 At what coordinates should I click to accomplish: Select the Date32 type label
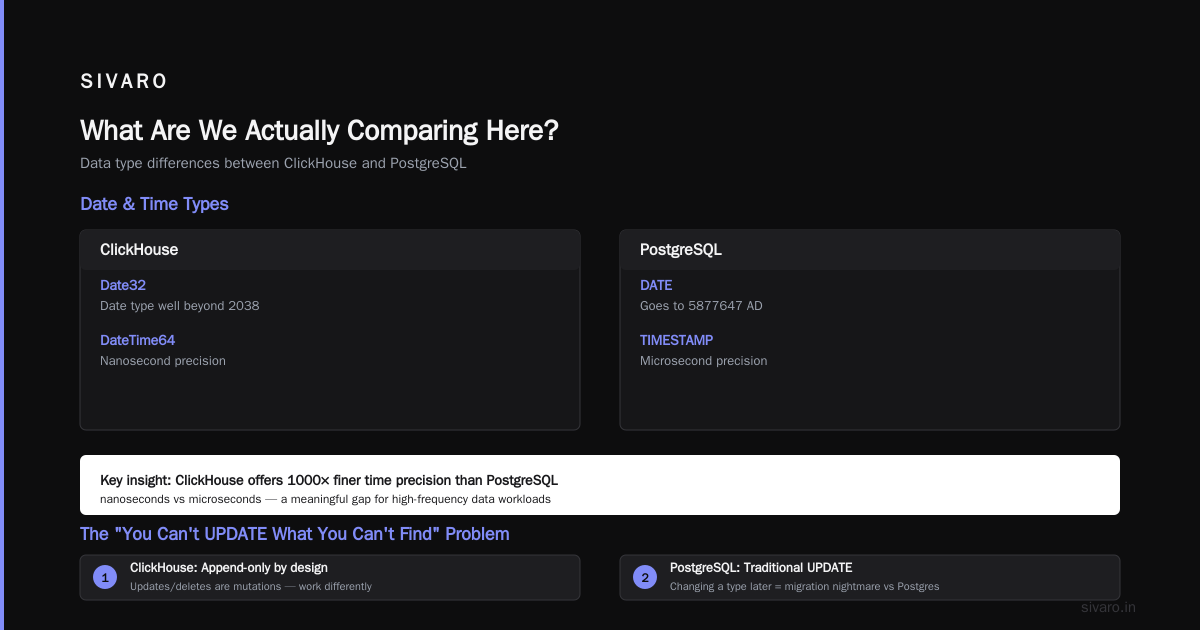pos(123,286)
